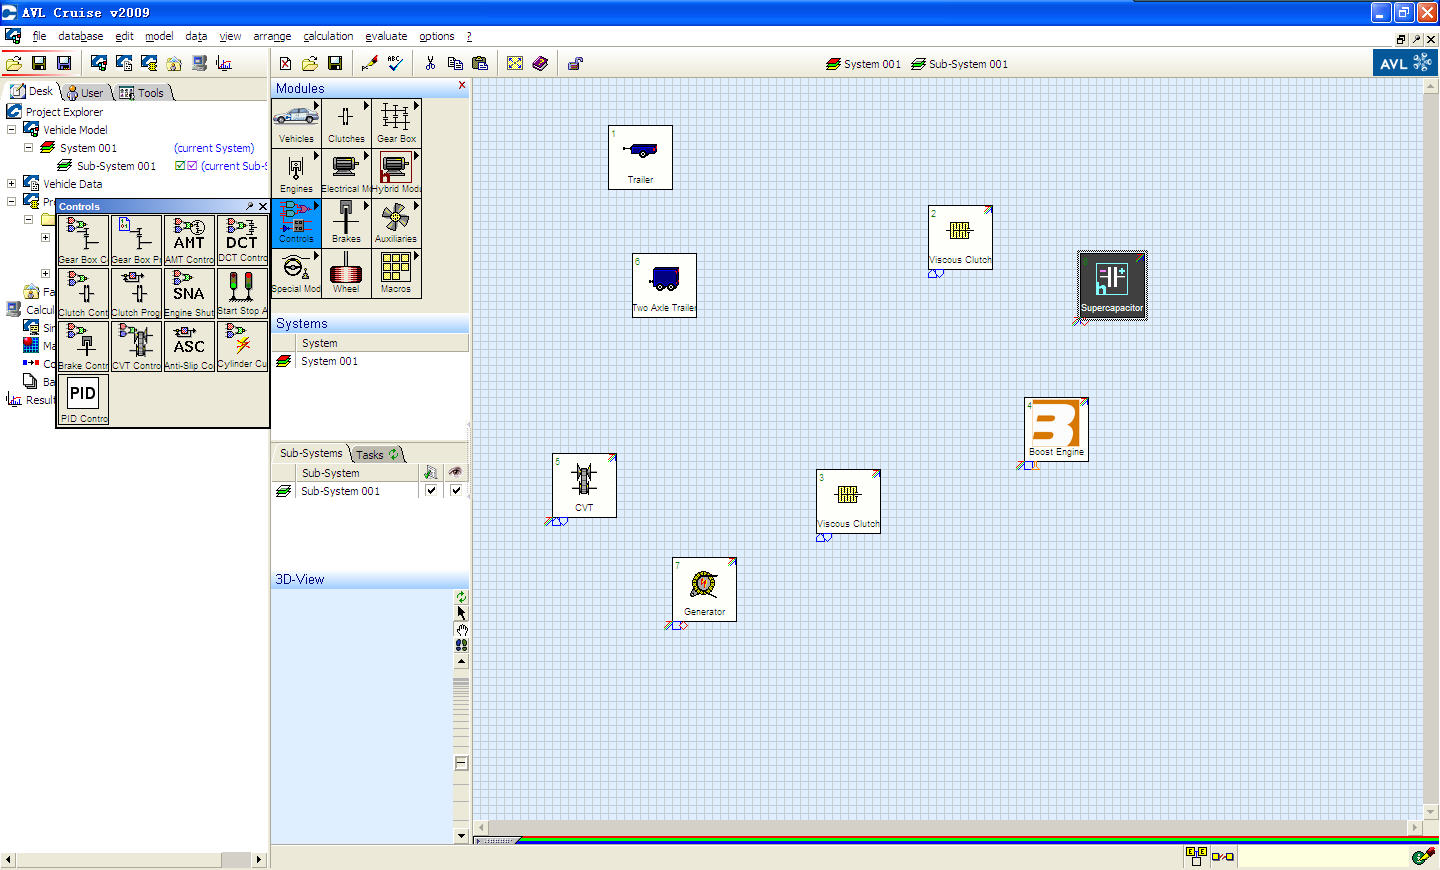The width and height of the screenshot is (1440, 870).
Task: Pick the DCT Control component
Action: coord(242,241)
